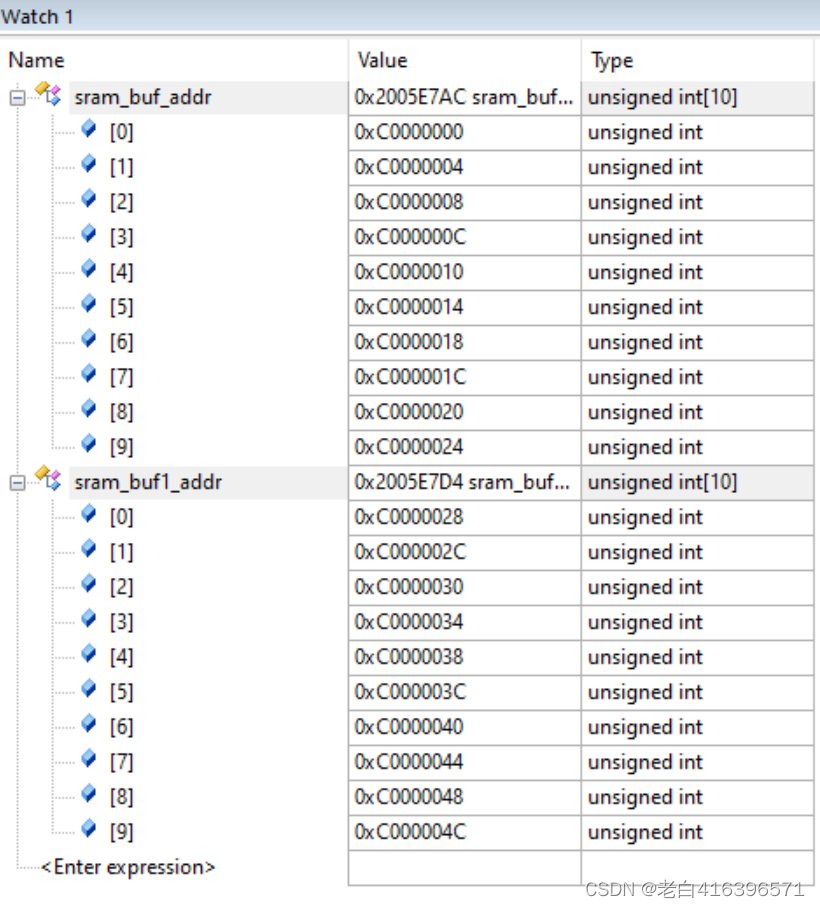The height and width of the screenshot is (908, 820).
Task: Click type cell of sram_buf1_addr row
Action: pos(698,482)
